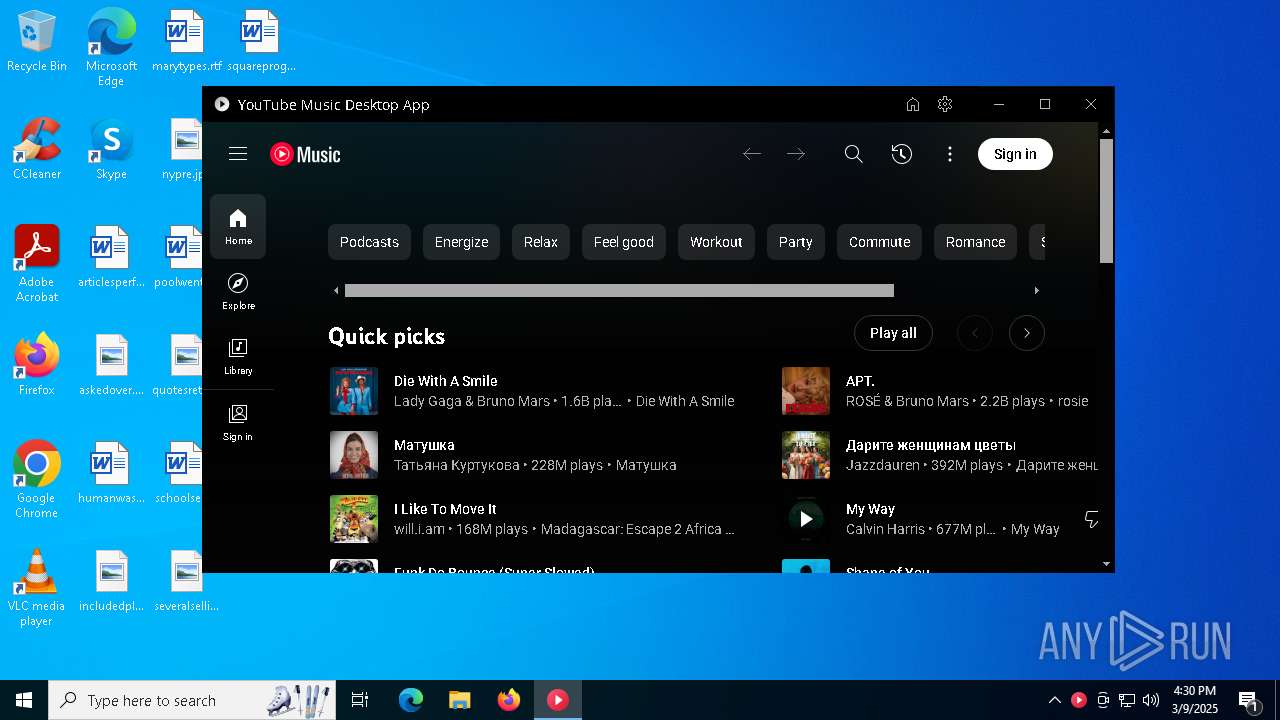Click the I Like To Move It thumbnail
Screen dimensions: 1280x720
click(x=354, y=519)
